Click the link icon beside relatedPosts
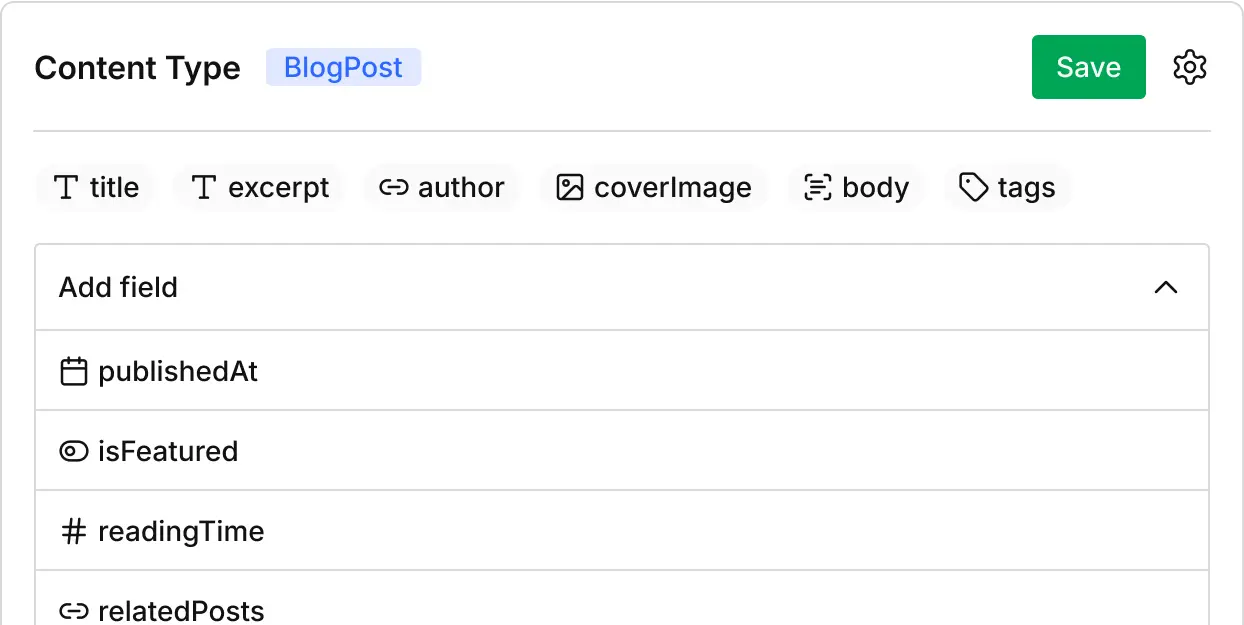 coord(74,611)
